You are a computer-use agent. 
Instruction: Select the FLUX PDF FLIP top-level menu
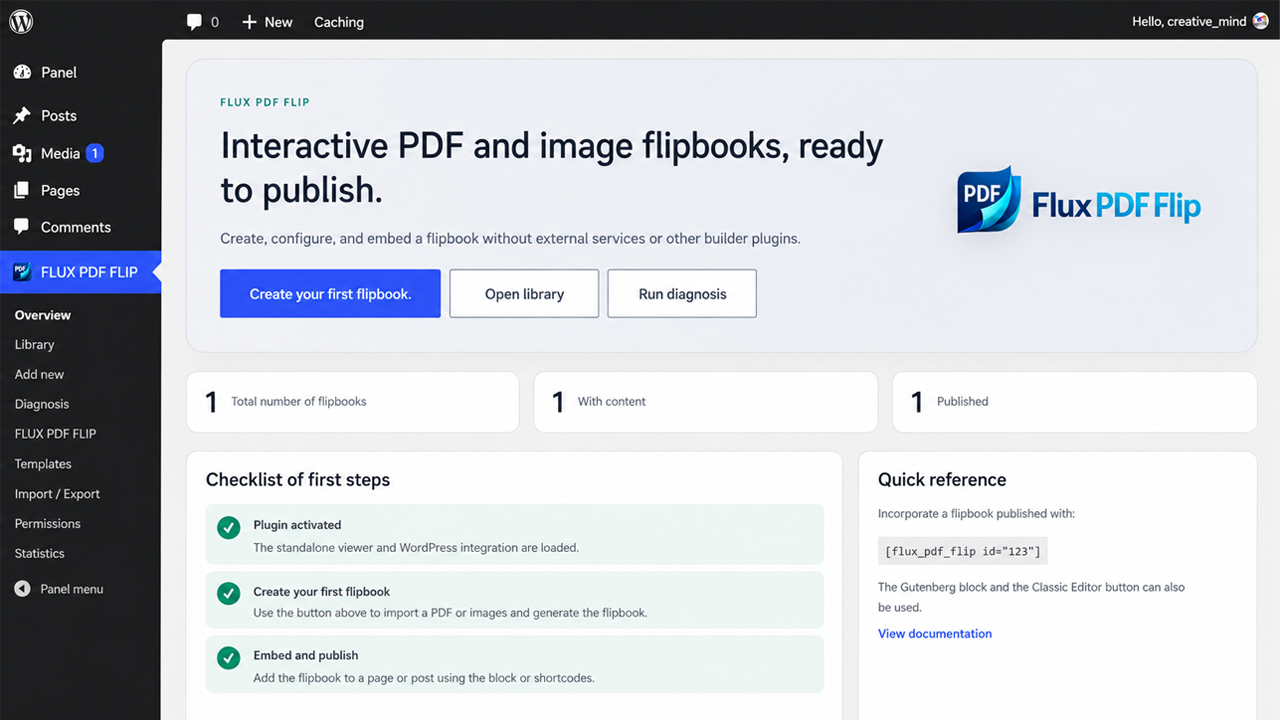click(x=80, y=272)
